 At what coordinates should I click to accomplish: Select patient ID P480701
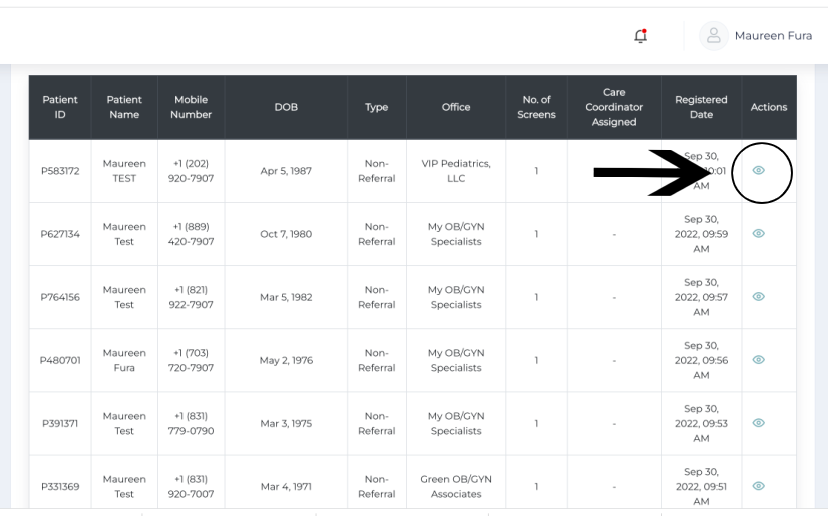pos(60,360)
